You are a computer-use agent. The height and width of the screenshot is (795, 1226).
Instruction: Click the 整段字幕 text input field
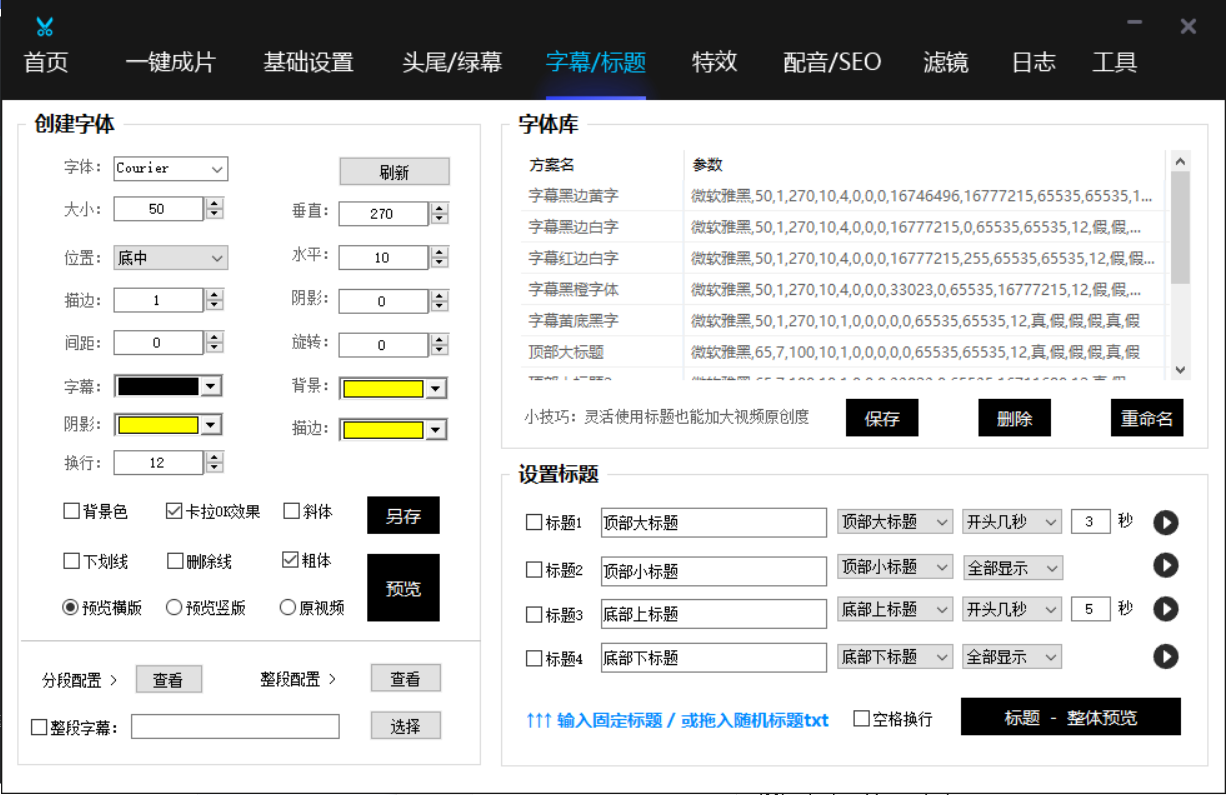point(235,726)
